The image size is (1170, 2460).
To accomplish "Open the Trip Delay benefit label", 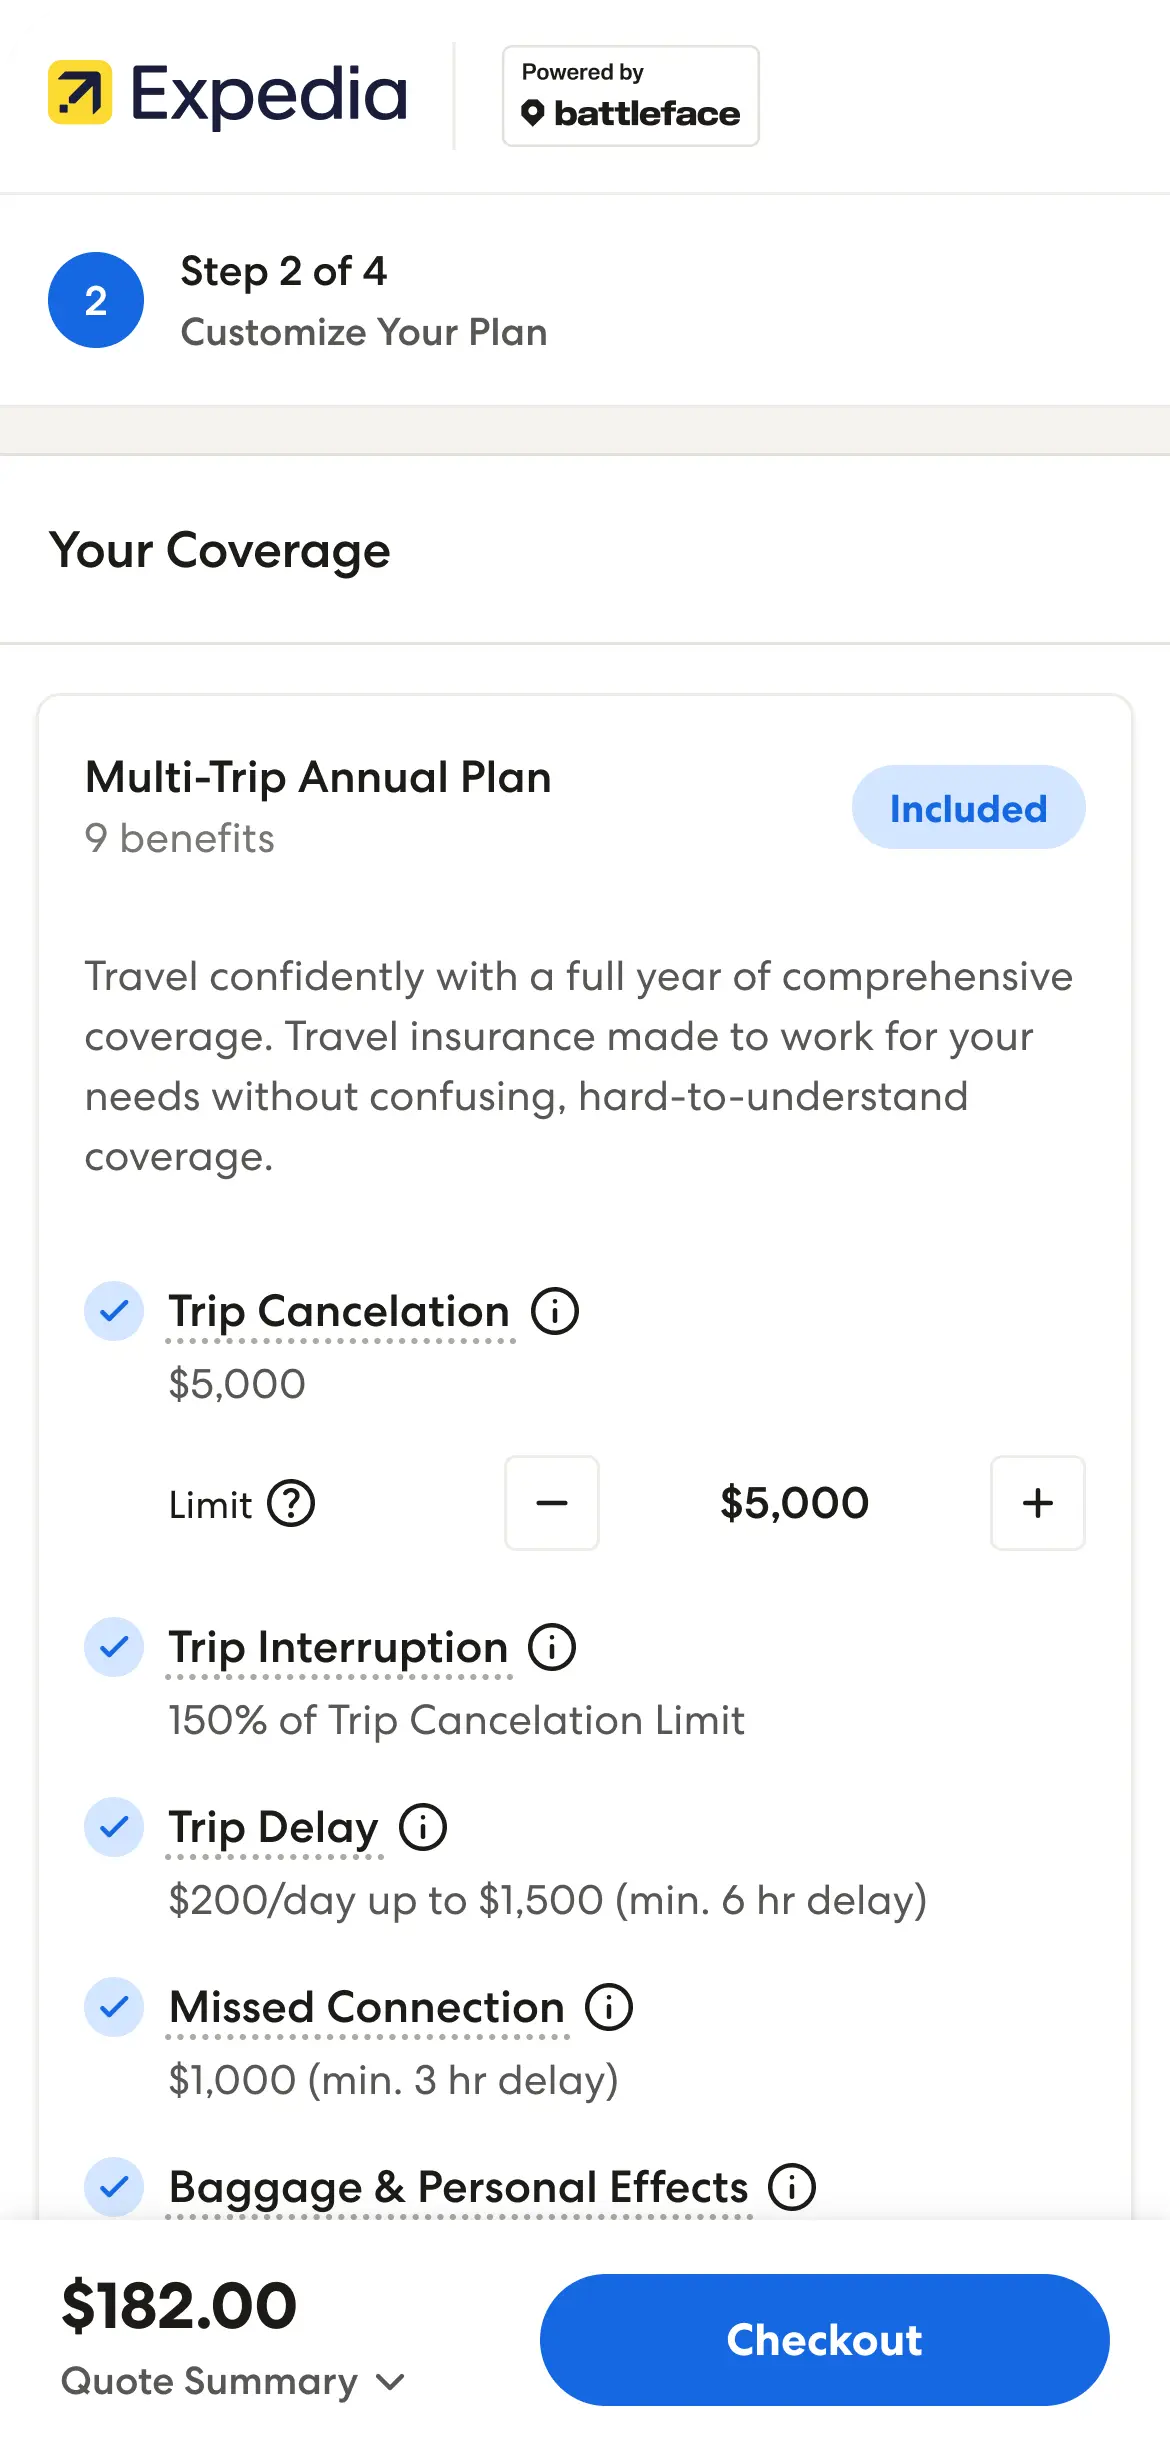I will tap(273, 1828).
